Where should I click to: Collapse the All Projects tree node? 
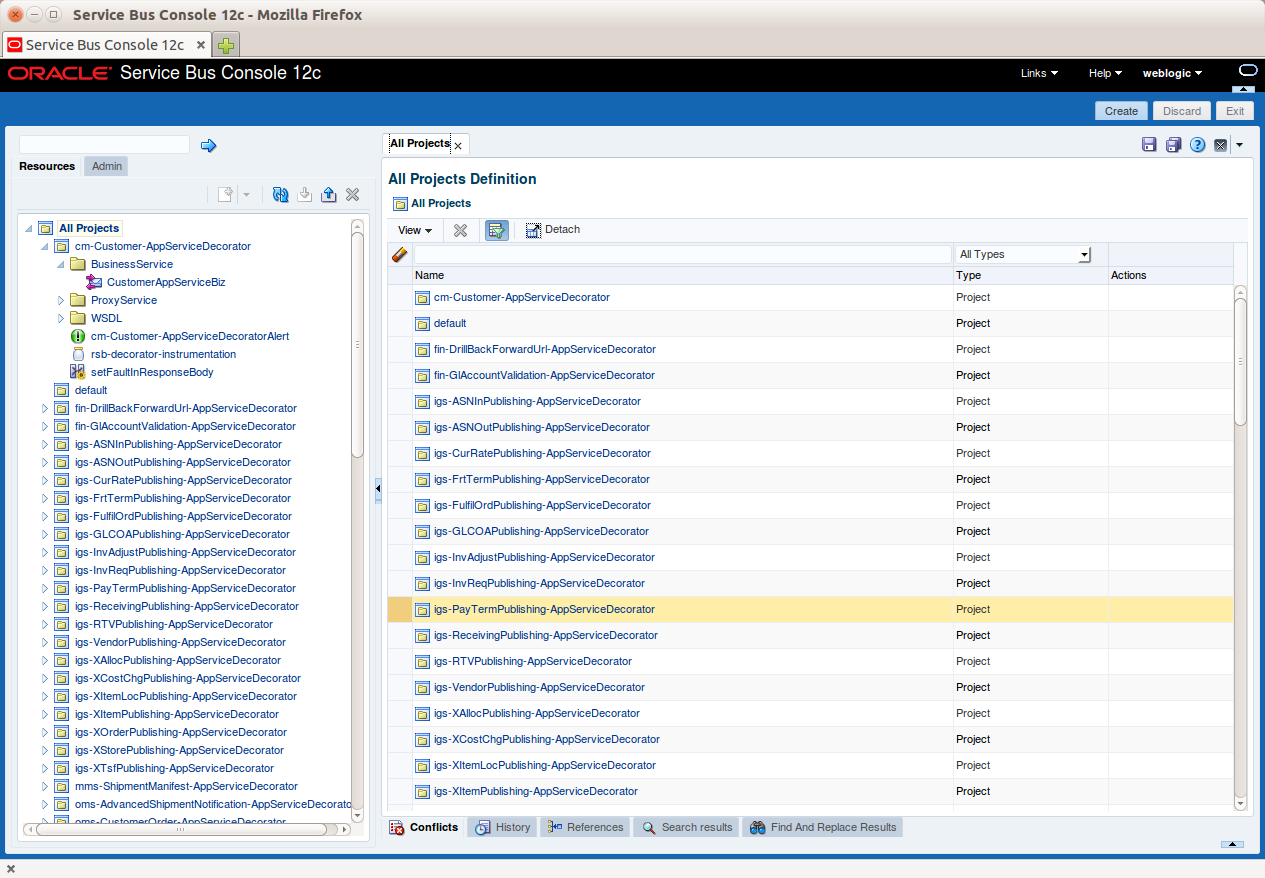tap(28, 228)
